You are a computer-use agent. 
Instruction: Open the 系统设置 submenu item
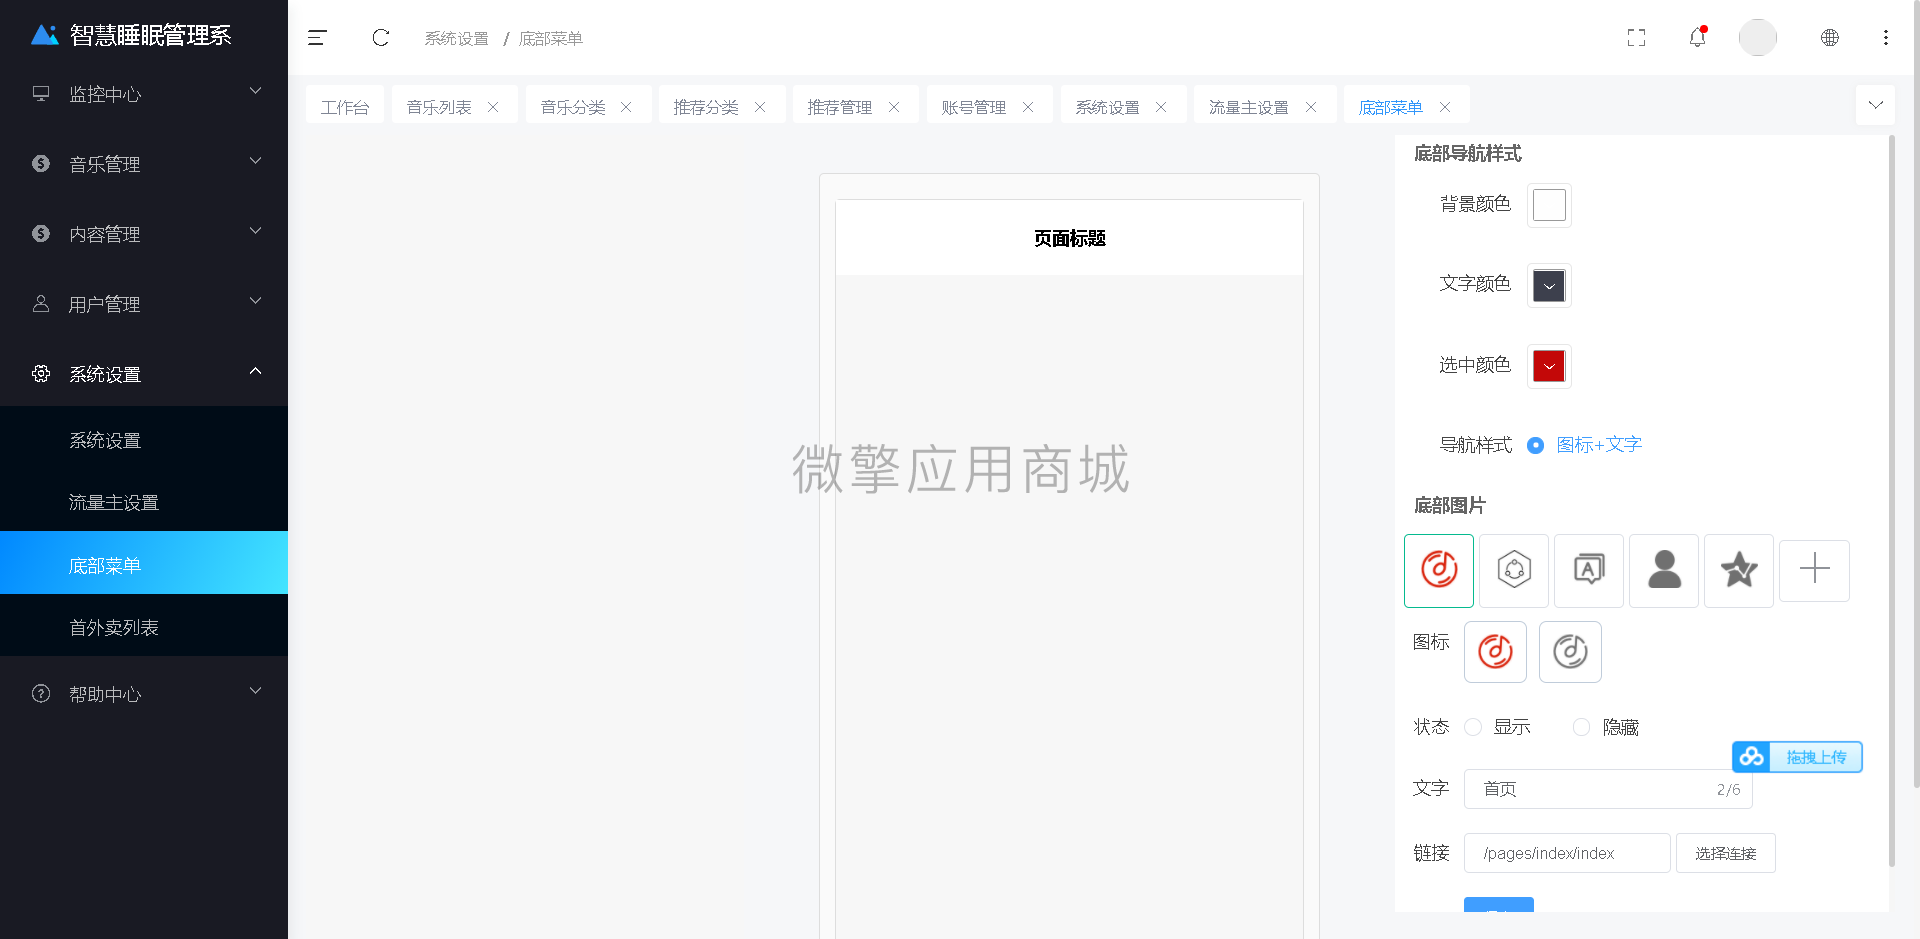pyautogui.click(x=144, y=440)
